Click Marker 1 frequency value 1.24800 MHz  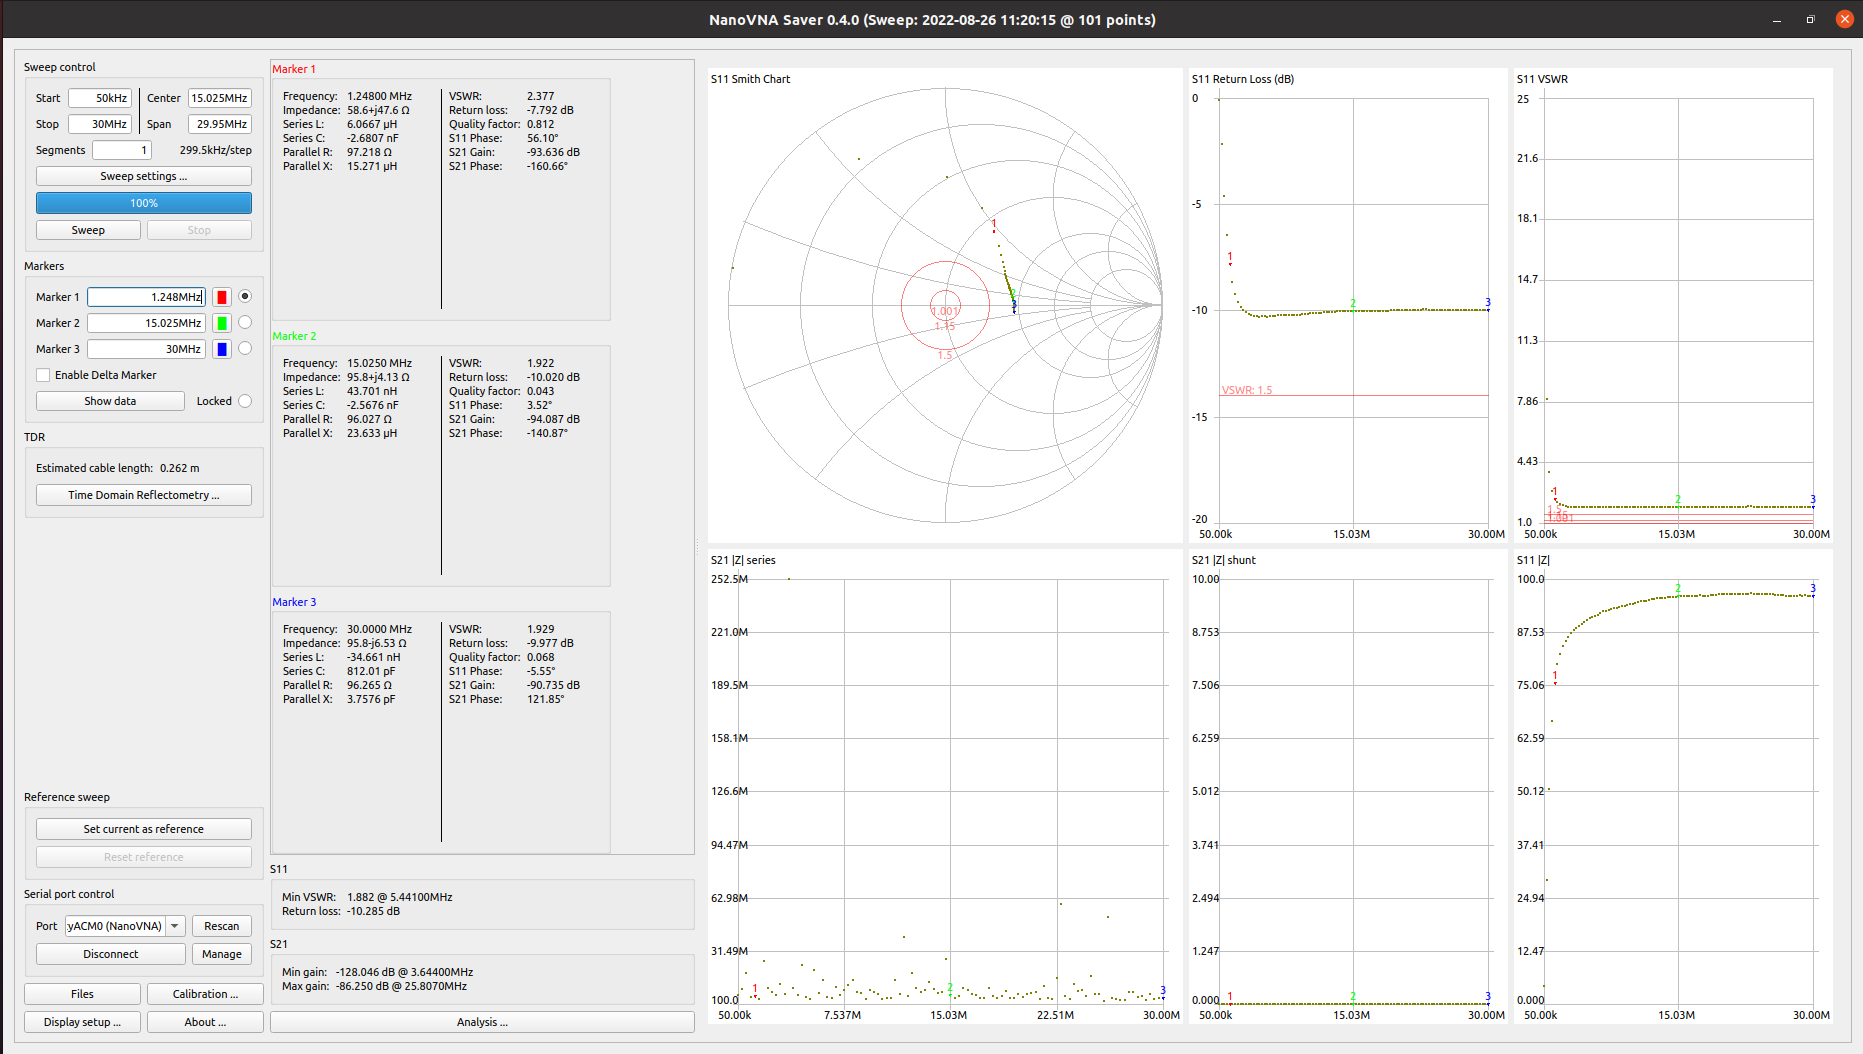[379, 96]
